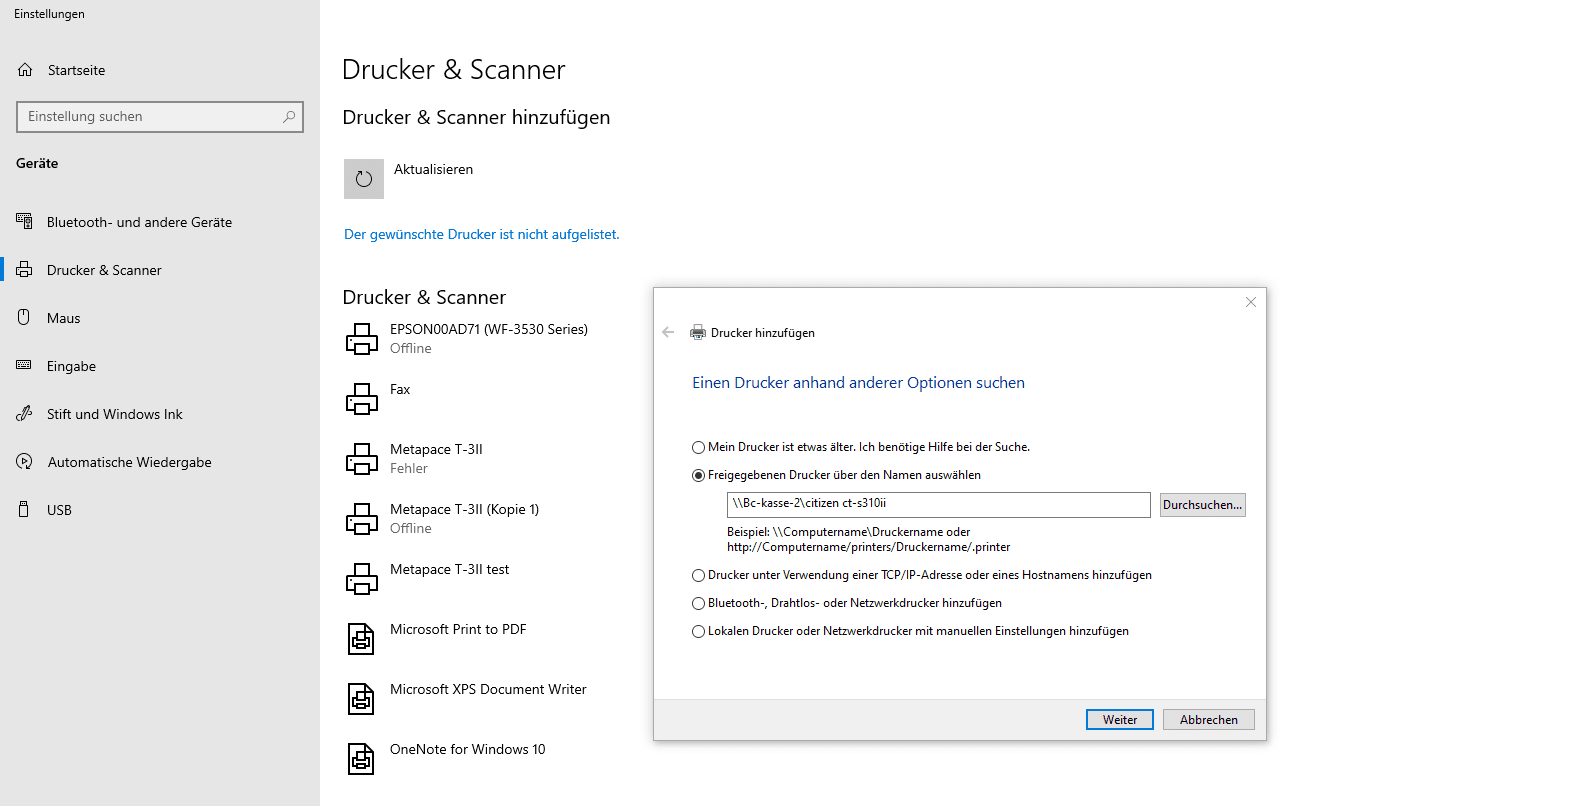Click printer icon next to Metapace T-3II Fehler

[362, 459]
